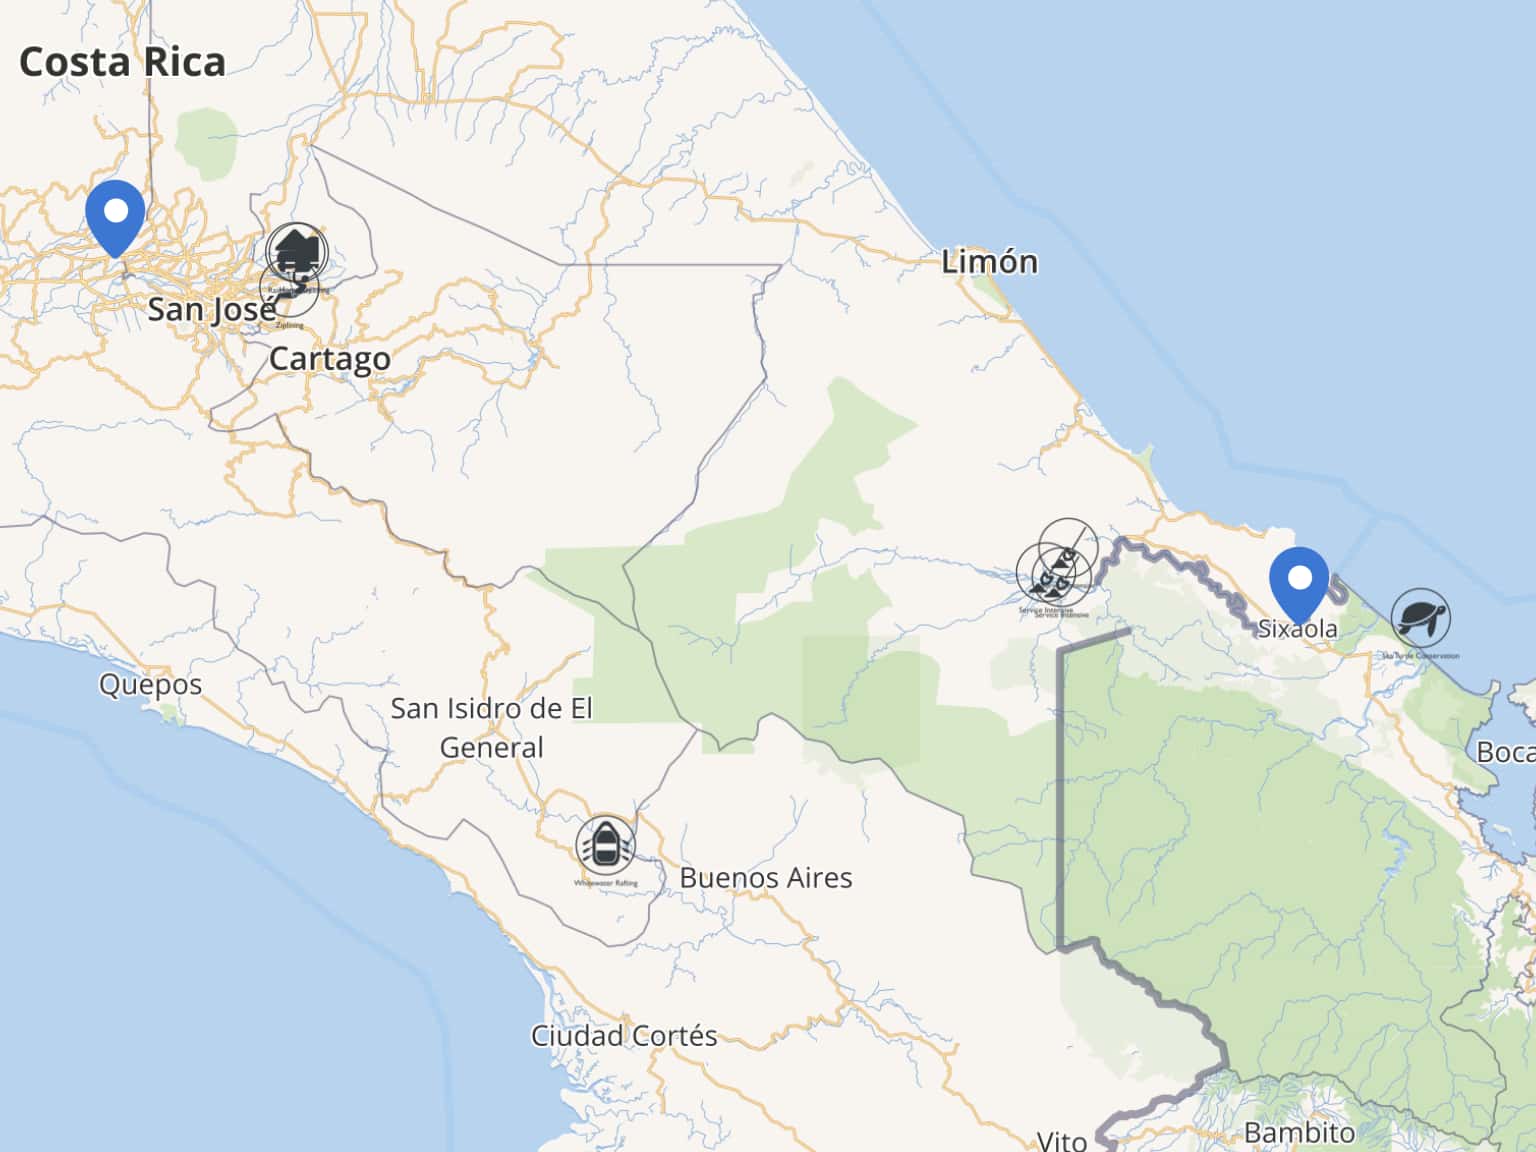Click the Sea Turtle Conservation turtle icon
The height and width of the screenshot is (1152, 1536).
(1421, 618)
